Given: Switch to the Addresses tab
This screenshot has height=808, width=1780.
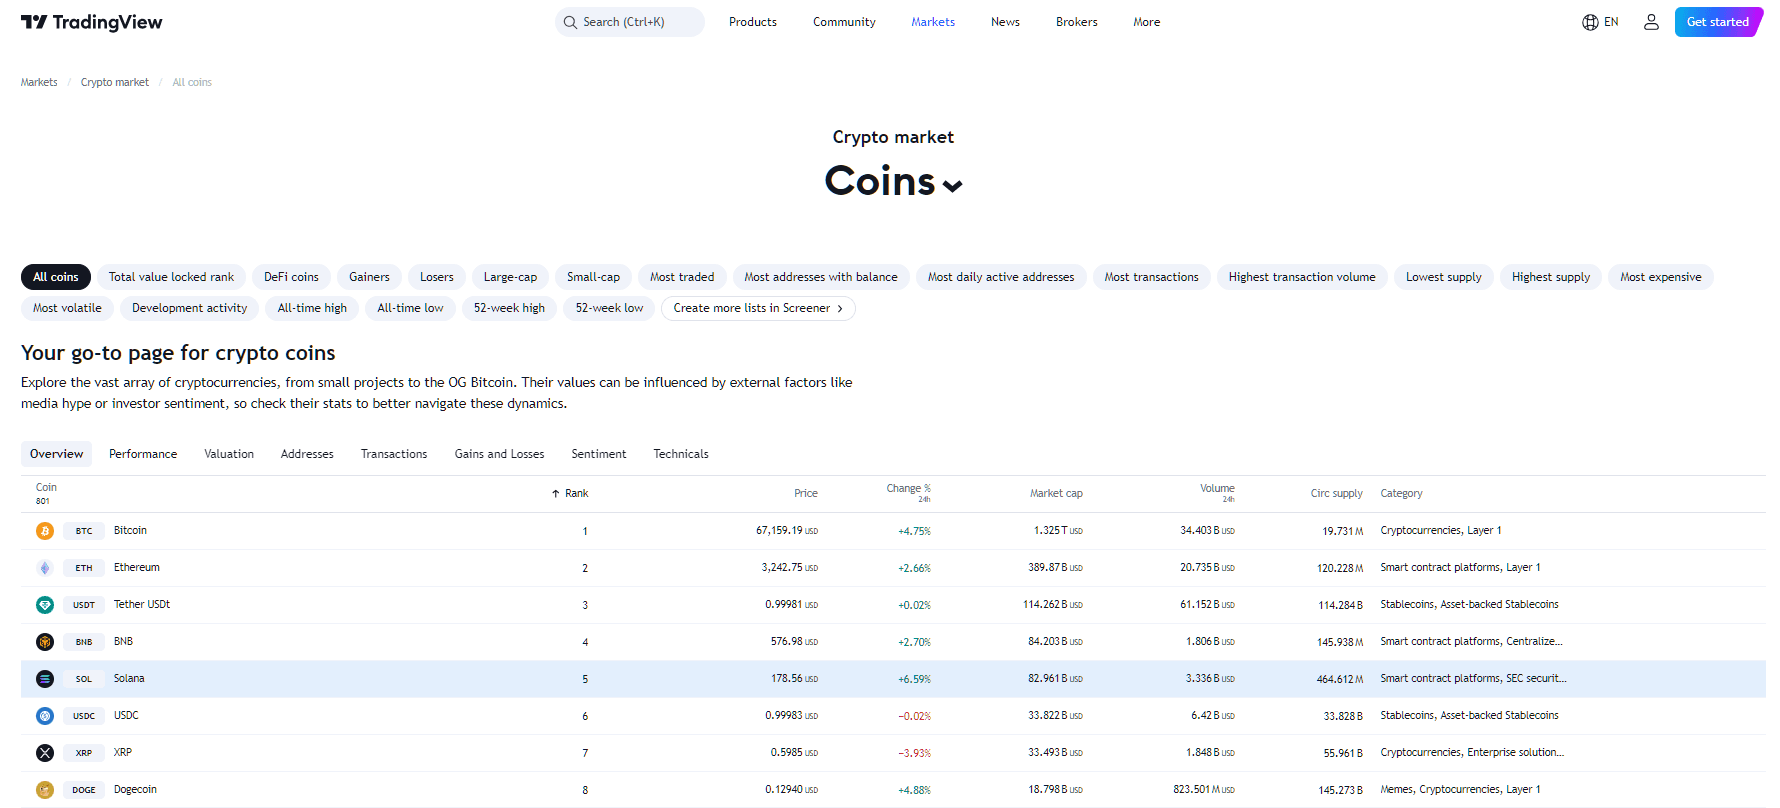Looking at the screenshot, I should pyautogui.click(x=307, y=454).
